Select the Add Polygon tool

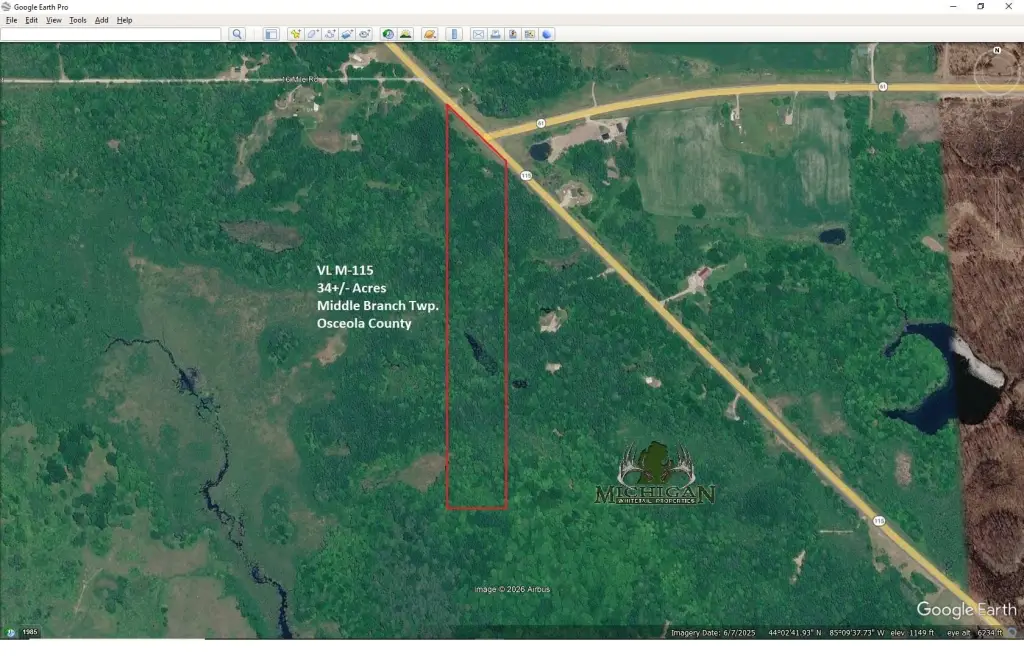(x=312, y=34)
